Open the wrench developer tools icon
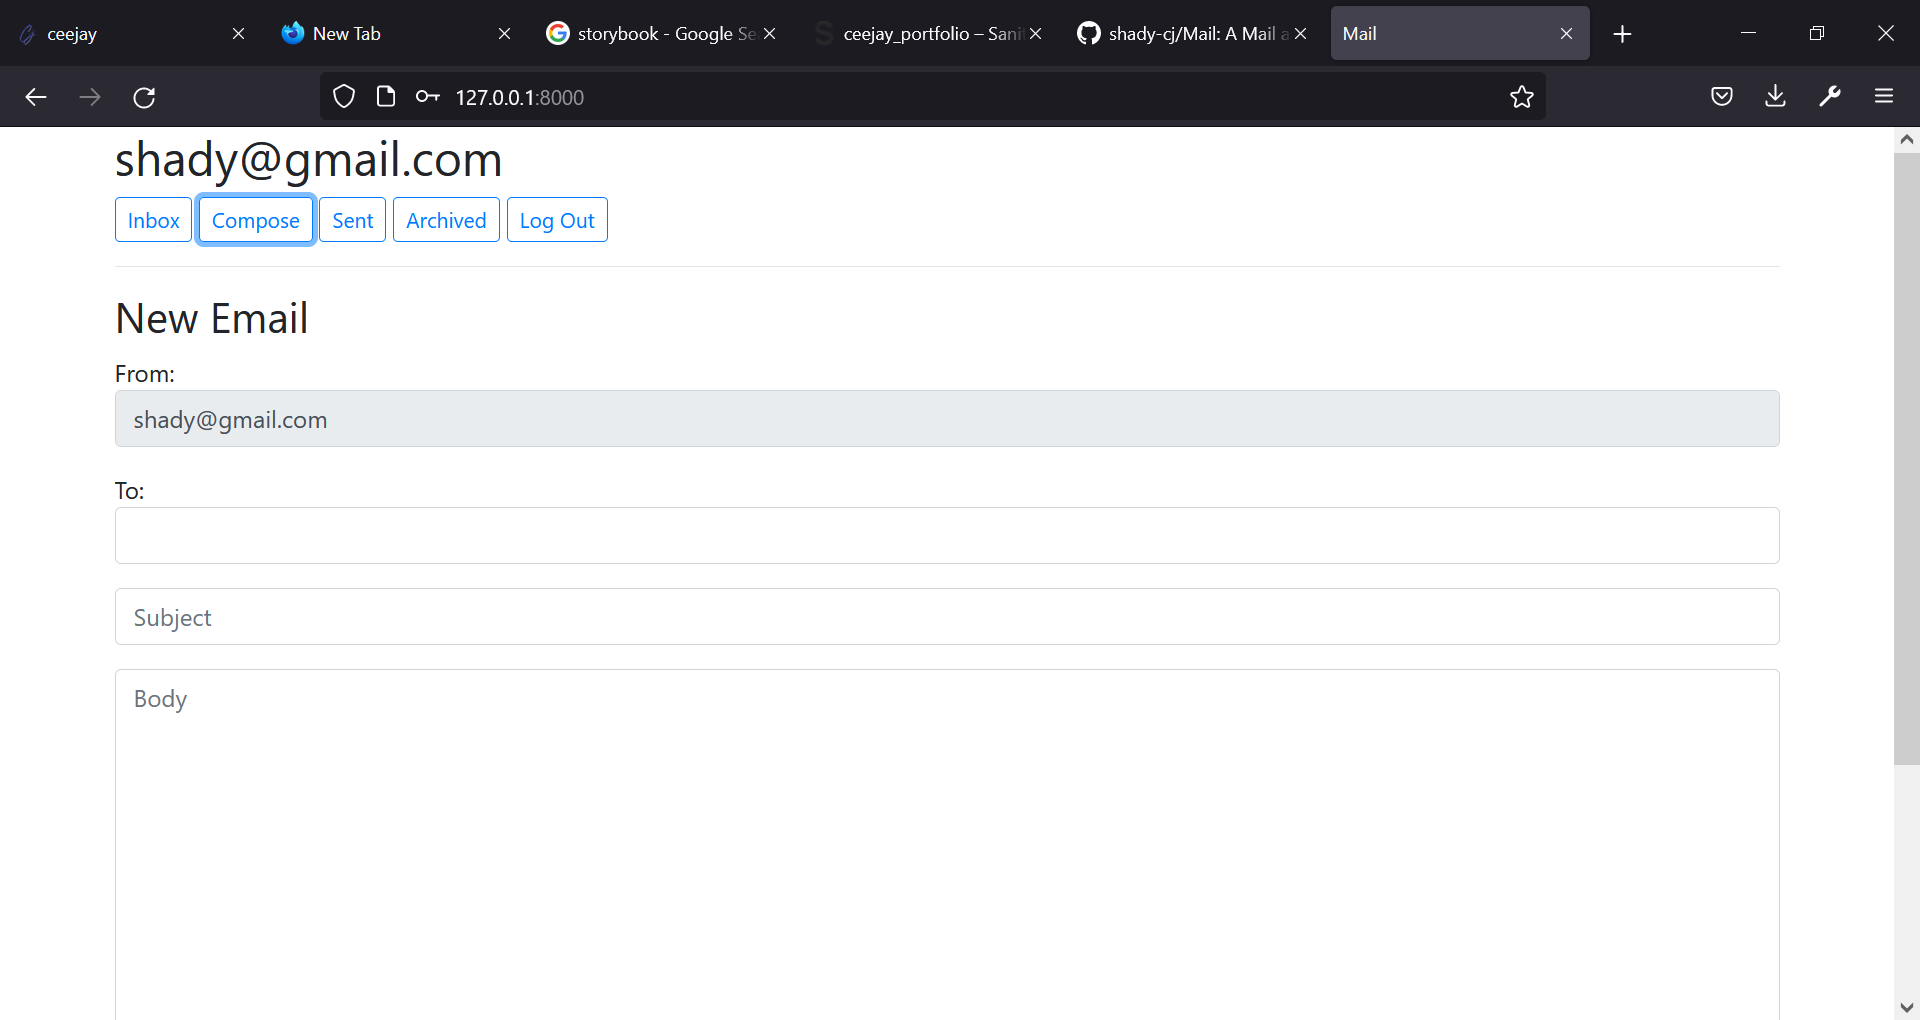 tap(1830, 97)
